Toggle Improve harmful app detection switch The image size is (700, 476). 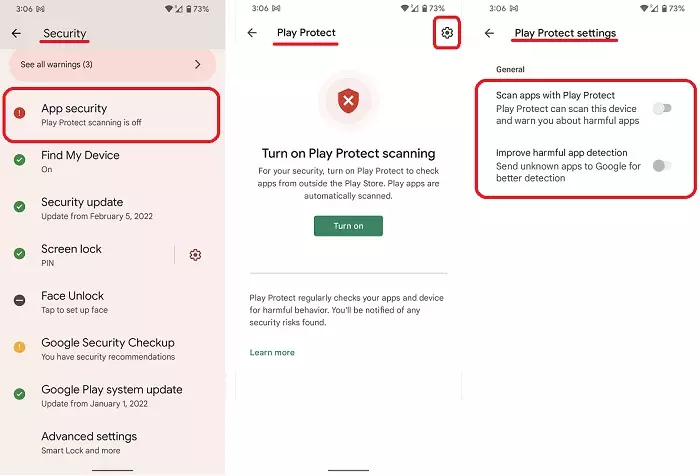662,166
